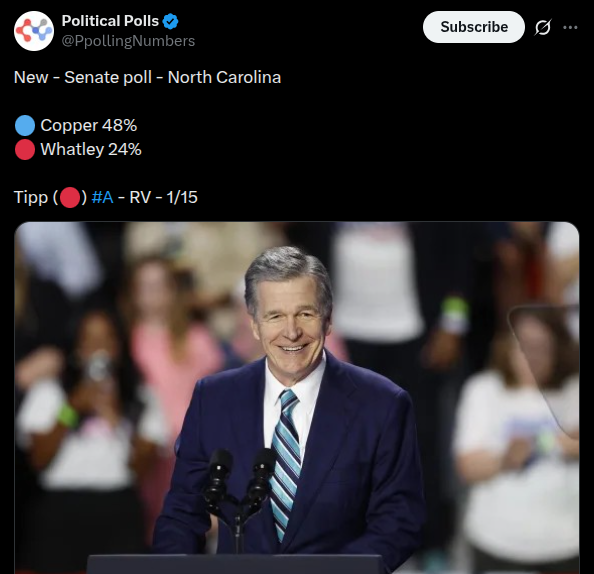Open the Grok explain post icon
594x574 pixels.
pyautogui.click(x=543, y=27)
